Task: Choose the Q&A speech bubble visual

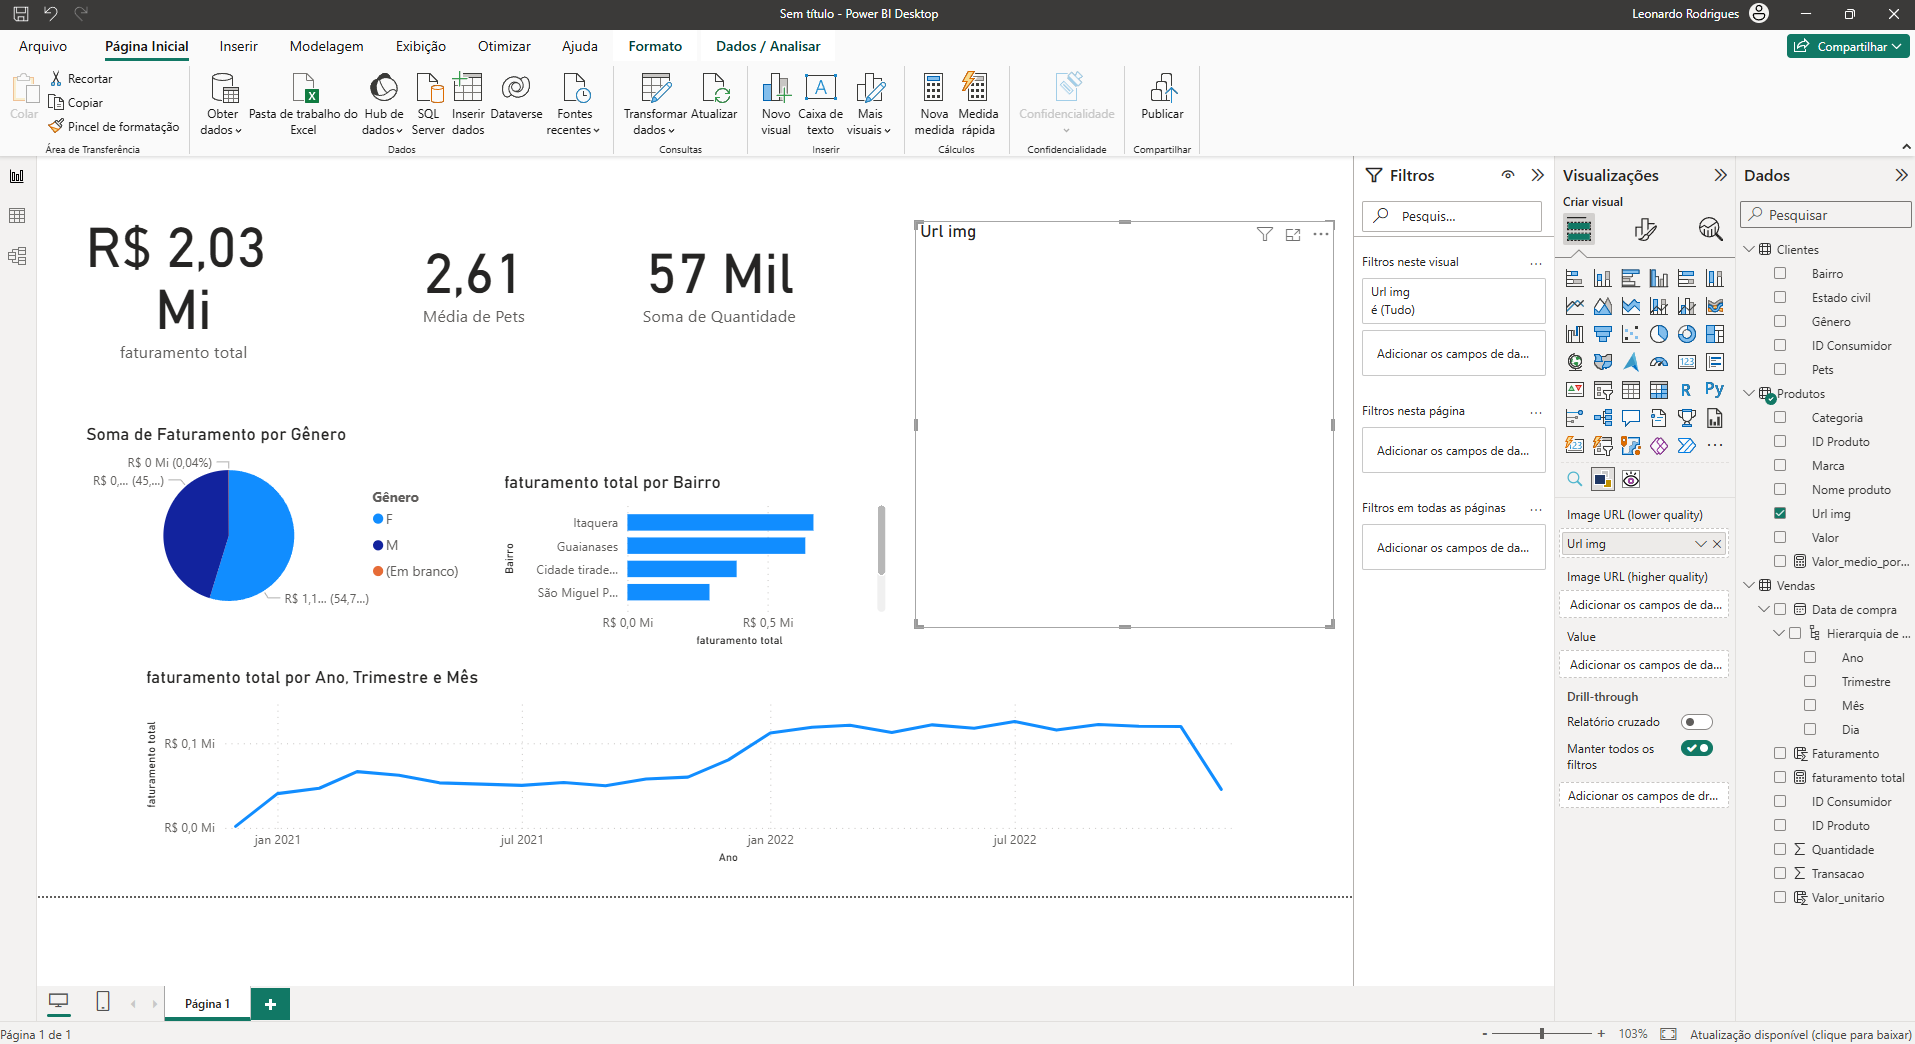Action: (x=1631, y=418)
